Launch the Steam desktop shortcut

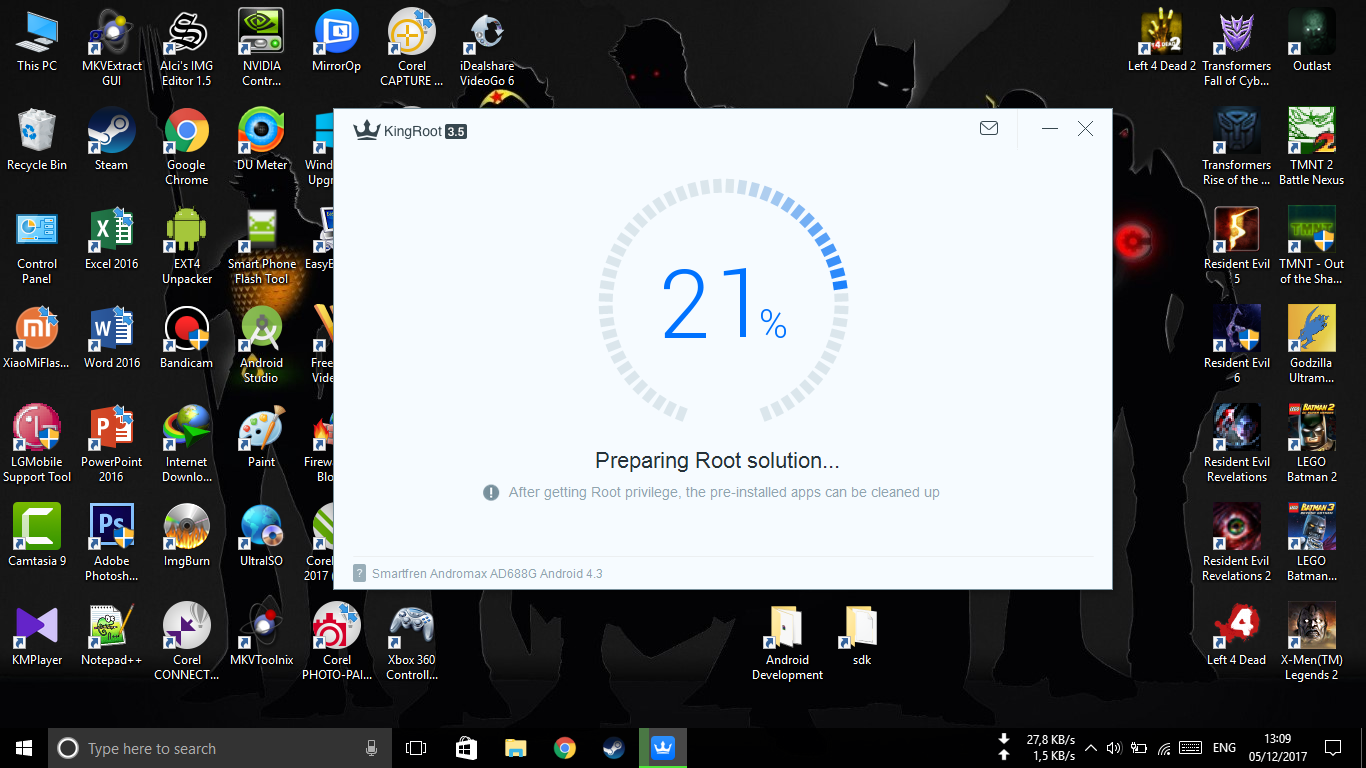pyautogui.click(x=112, y=140)
